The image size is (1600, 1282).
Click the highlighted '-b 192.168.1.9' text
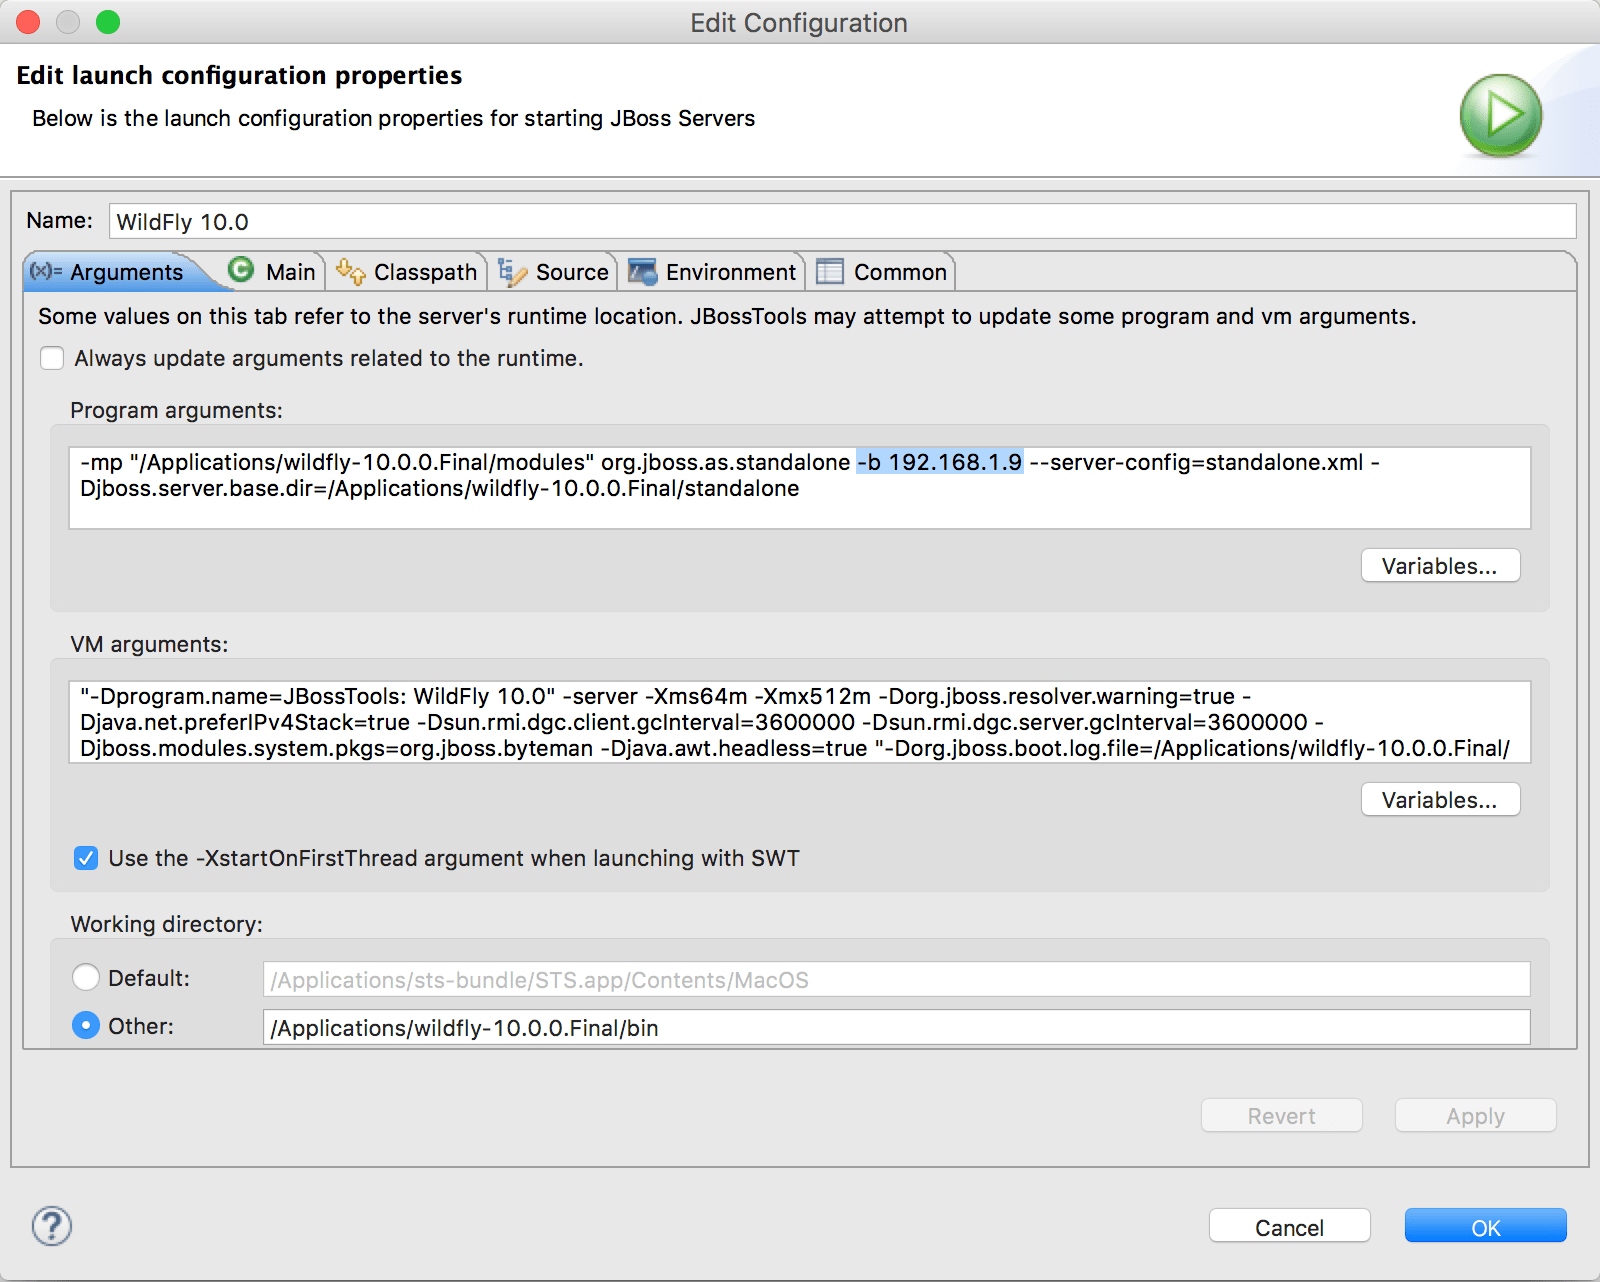coord(940,462)
